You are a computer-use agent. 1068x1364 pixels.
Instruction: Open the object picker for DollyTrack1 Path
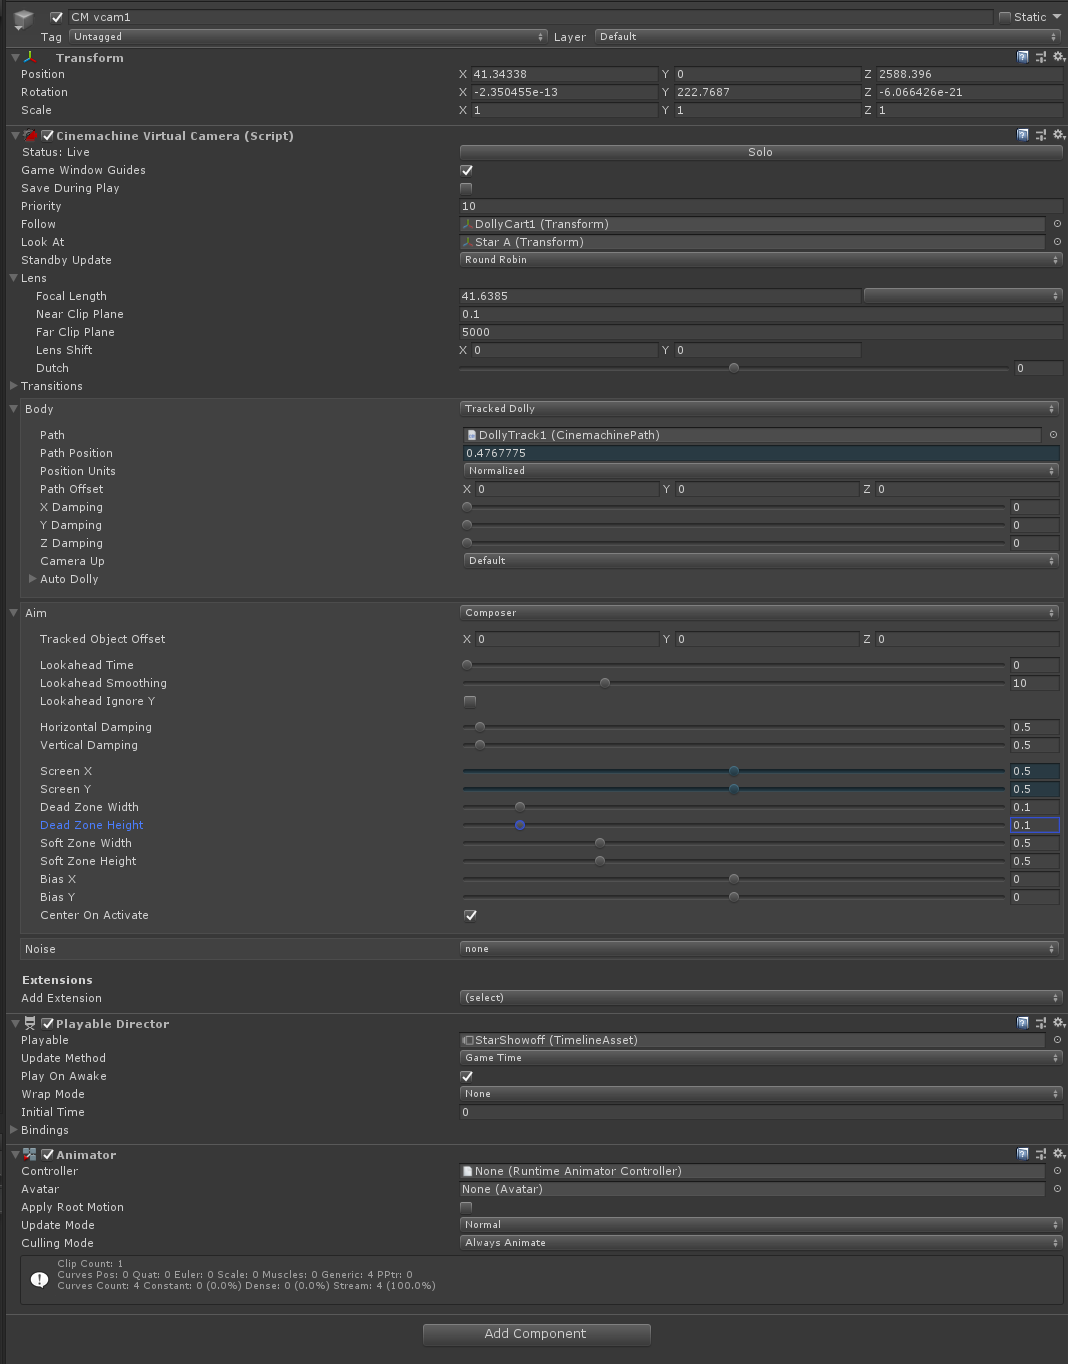pos(1053,435)
